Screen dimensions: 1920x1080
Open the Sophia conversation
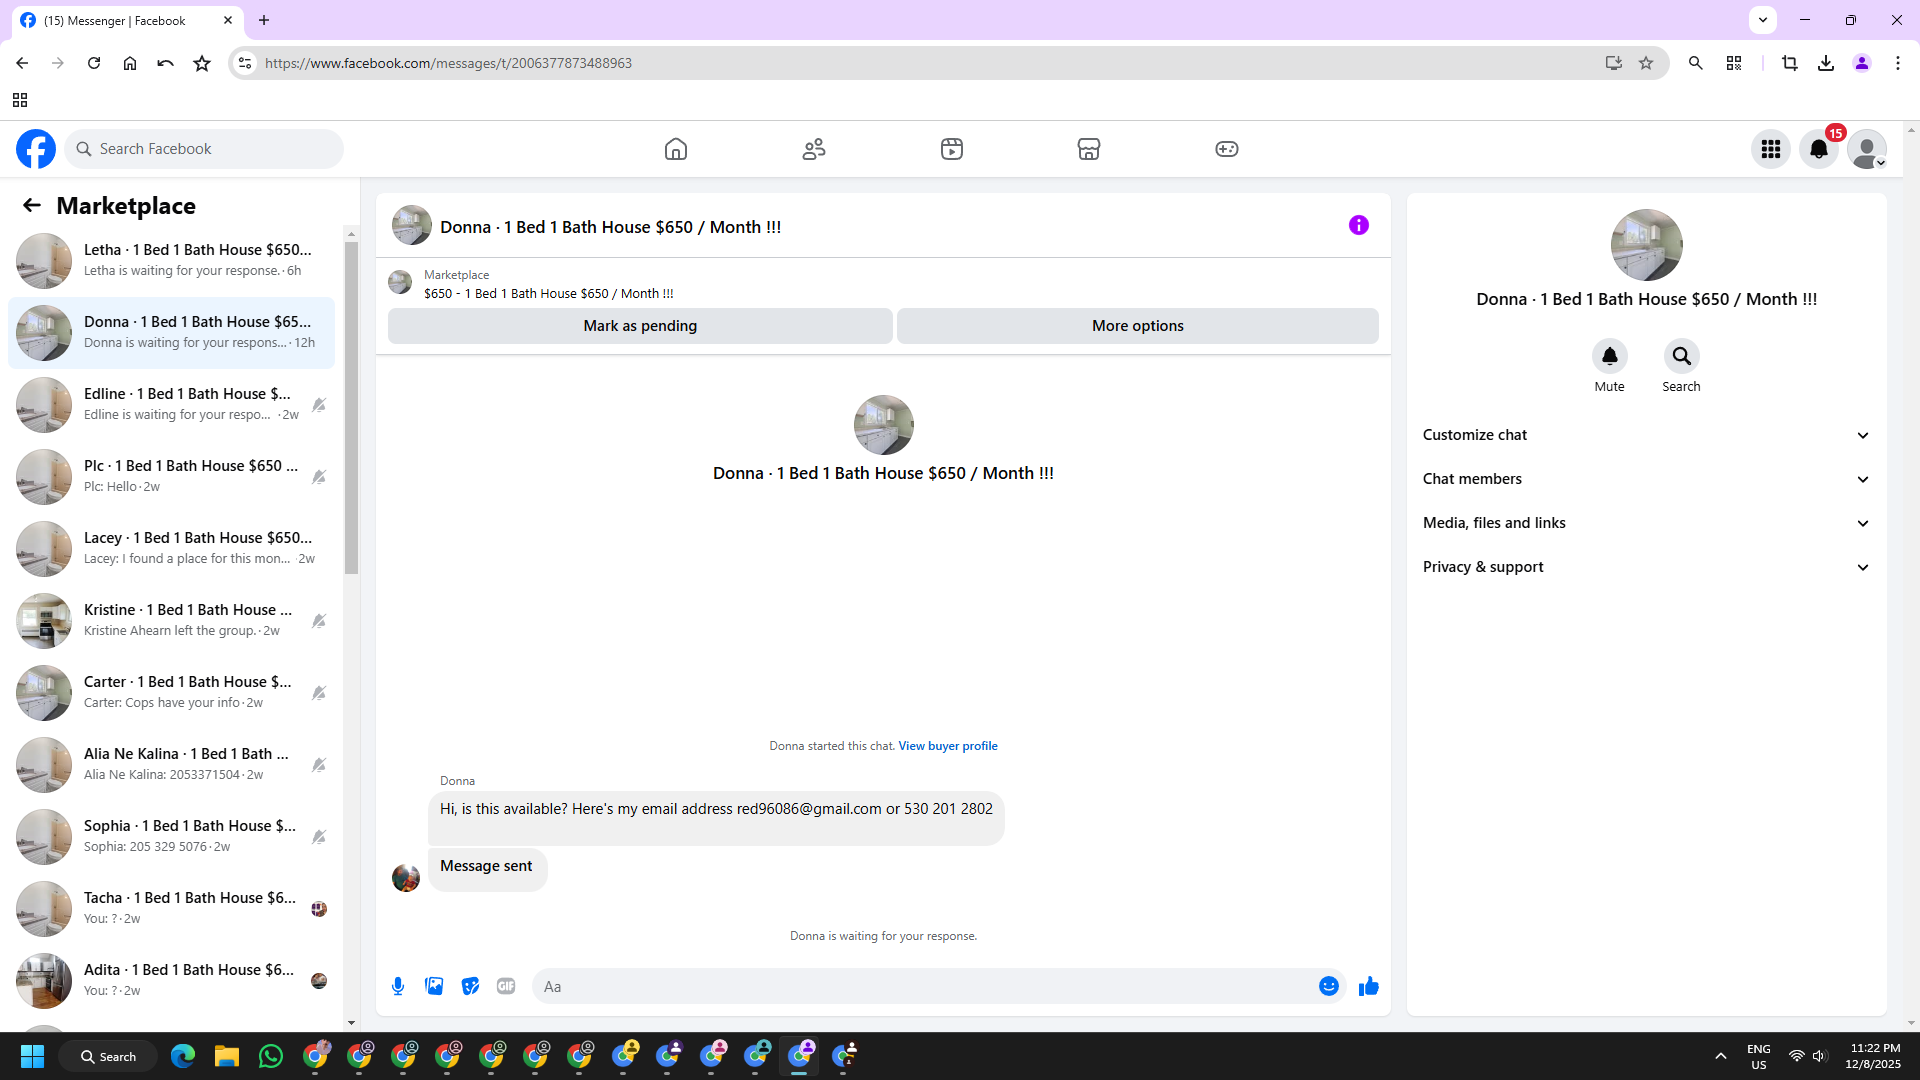coord(172,836)
